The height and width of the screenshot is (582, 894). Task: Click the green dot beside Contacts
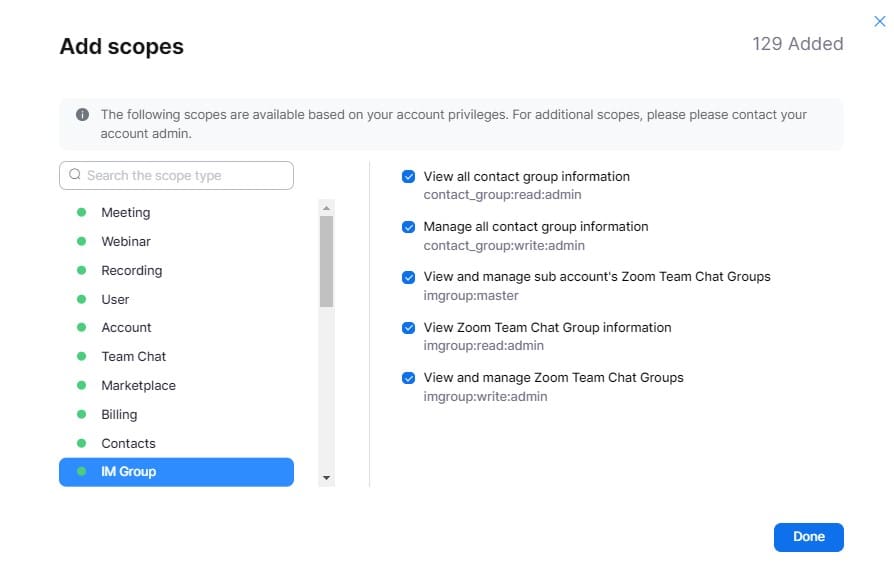82,443
